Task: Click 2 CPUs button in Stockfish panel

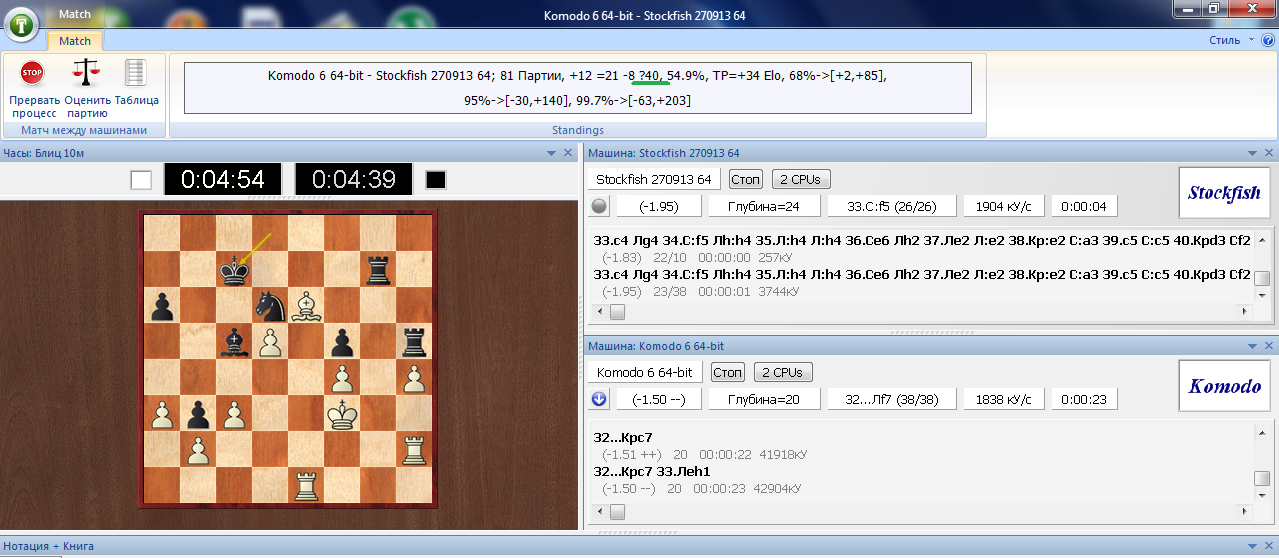Action: coord(801,179)
